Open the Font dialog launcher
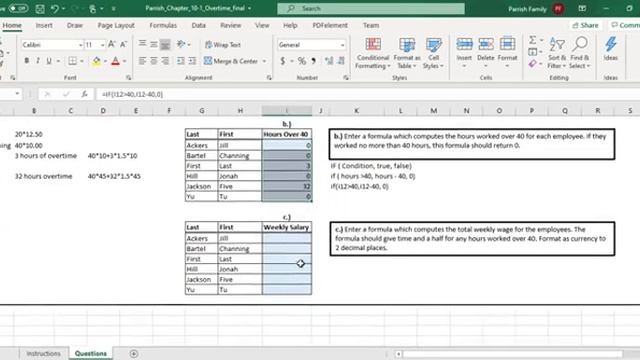The height and width of the screenshot is (360, 640). tap(129, 78)
